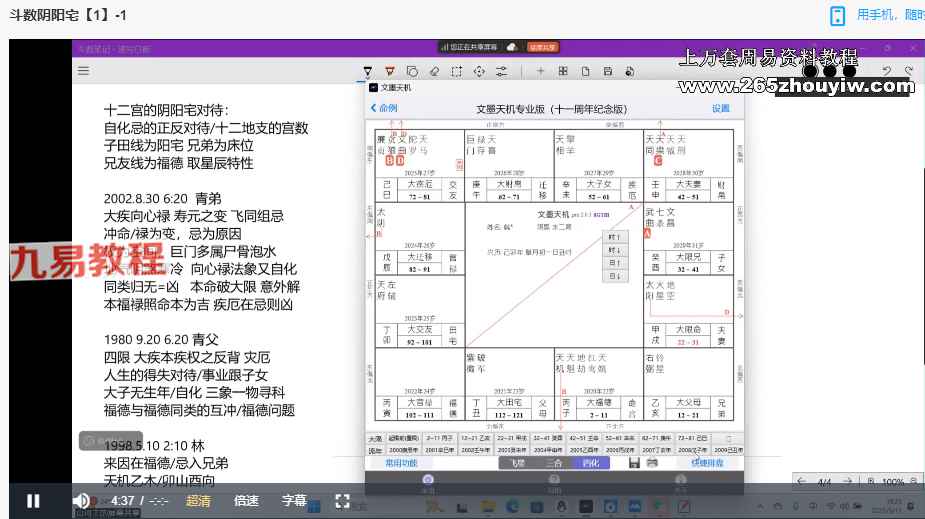Image resolution: width=925 pixels, height=519 pixels.
Task: Select the 四化 tab
Action: pos(592,463)
